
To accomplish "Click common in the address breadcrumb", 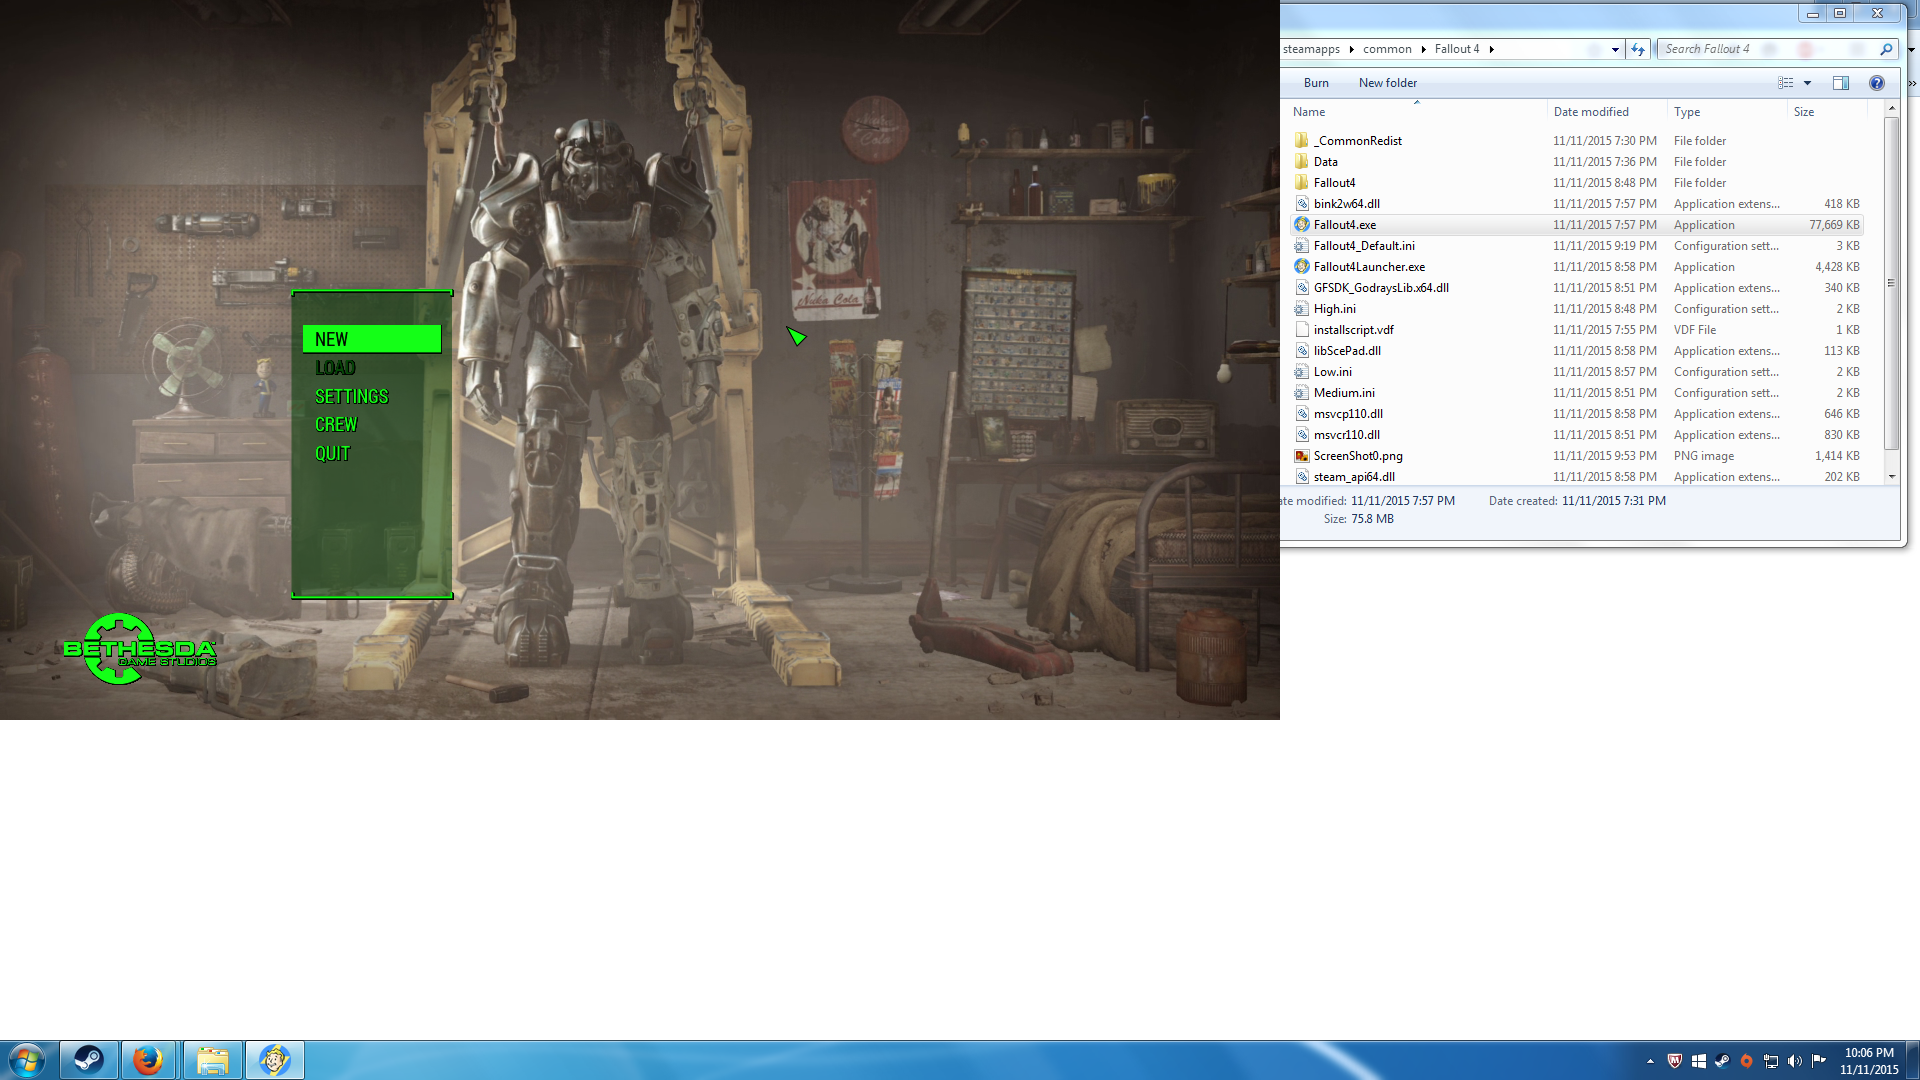I will (1387, 49).
